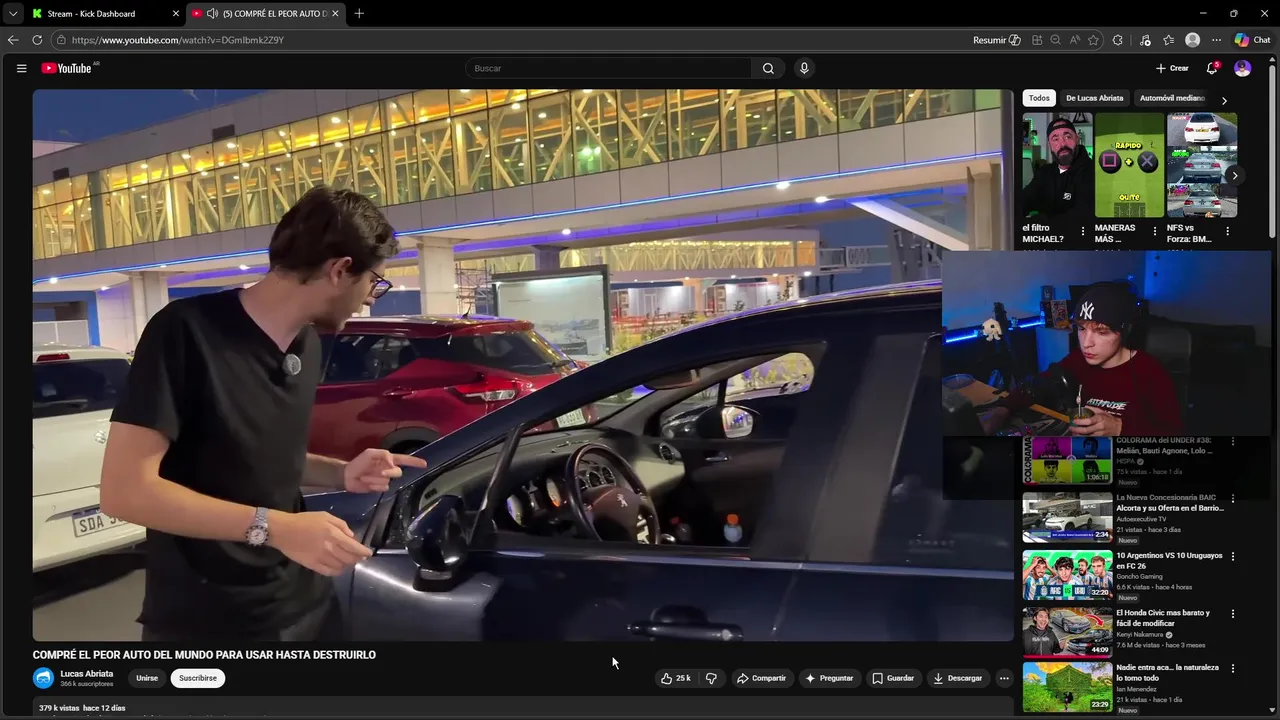Viewport: 1280px width, 720px height.
Task: Click the Compartir share button
Action: pos(761,678)
